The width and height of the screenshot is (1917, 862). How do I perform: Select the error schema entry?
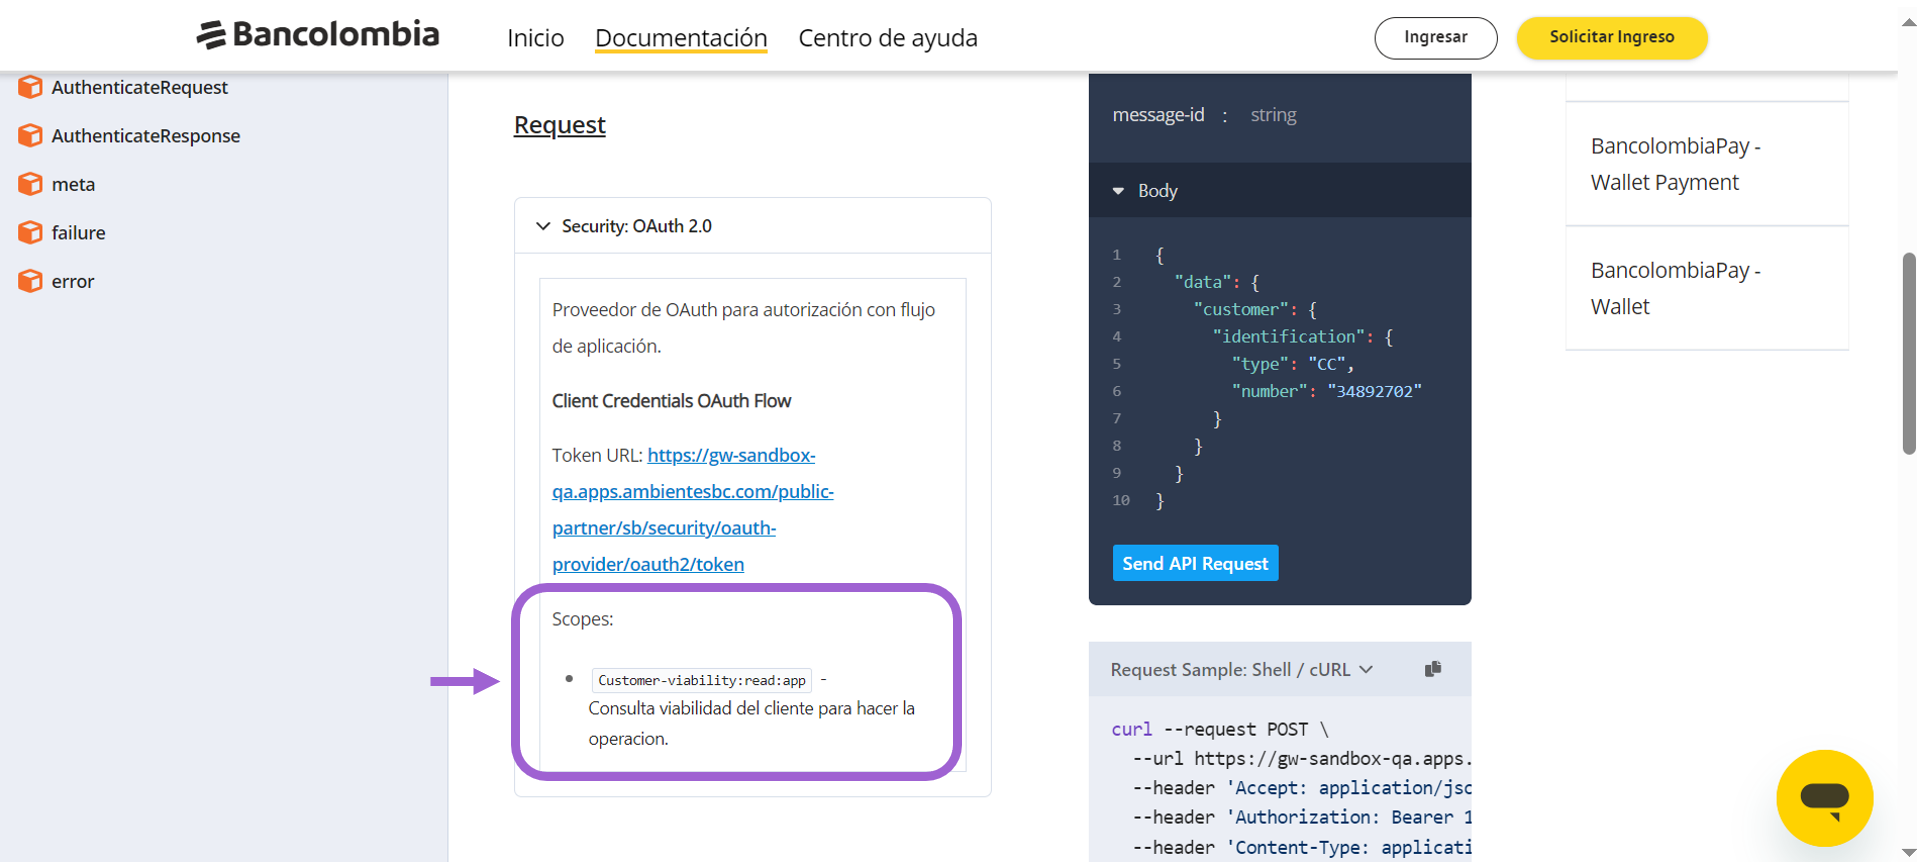pos(73,281)
